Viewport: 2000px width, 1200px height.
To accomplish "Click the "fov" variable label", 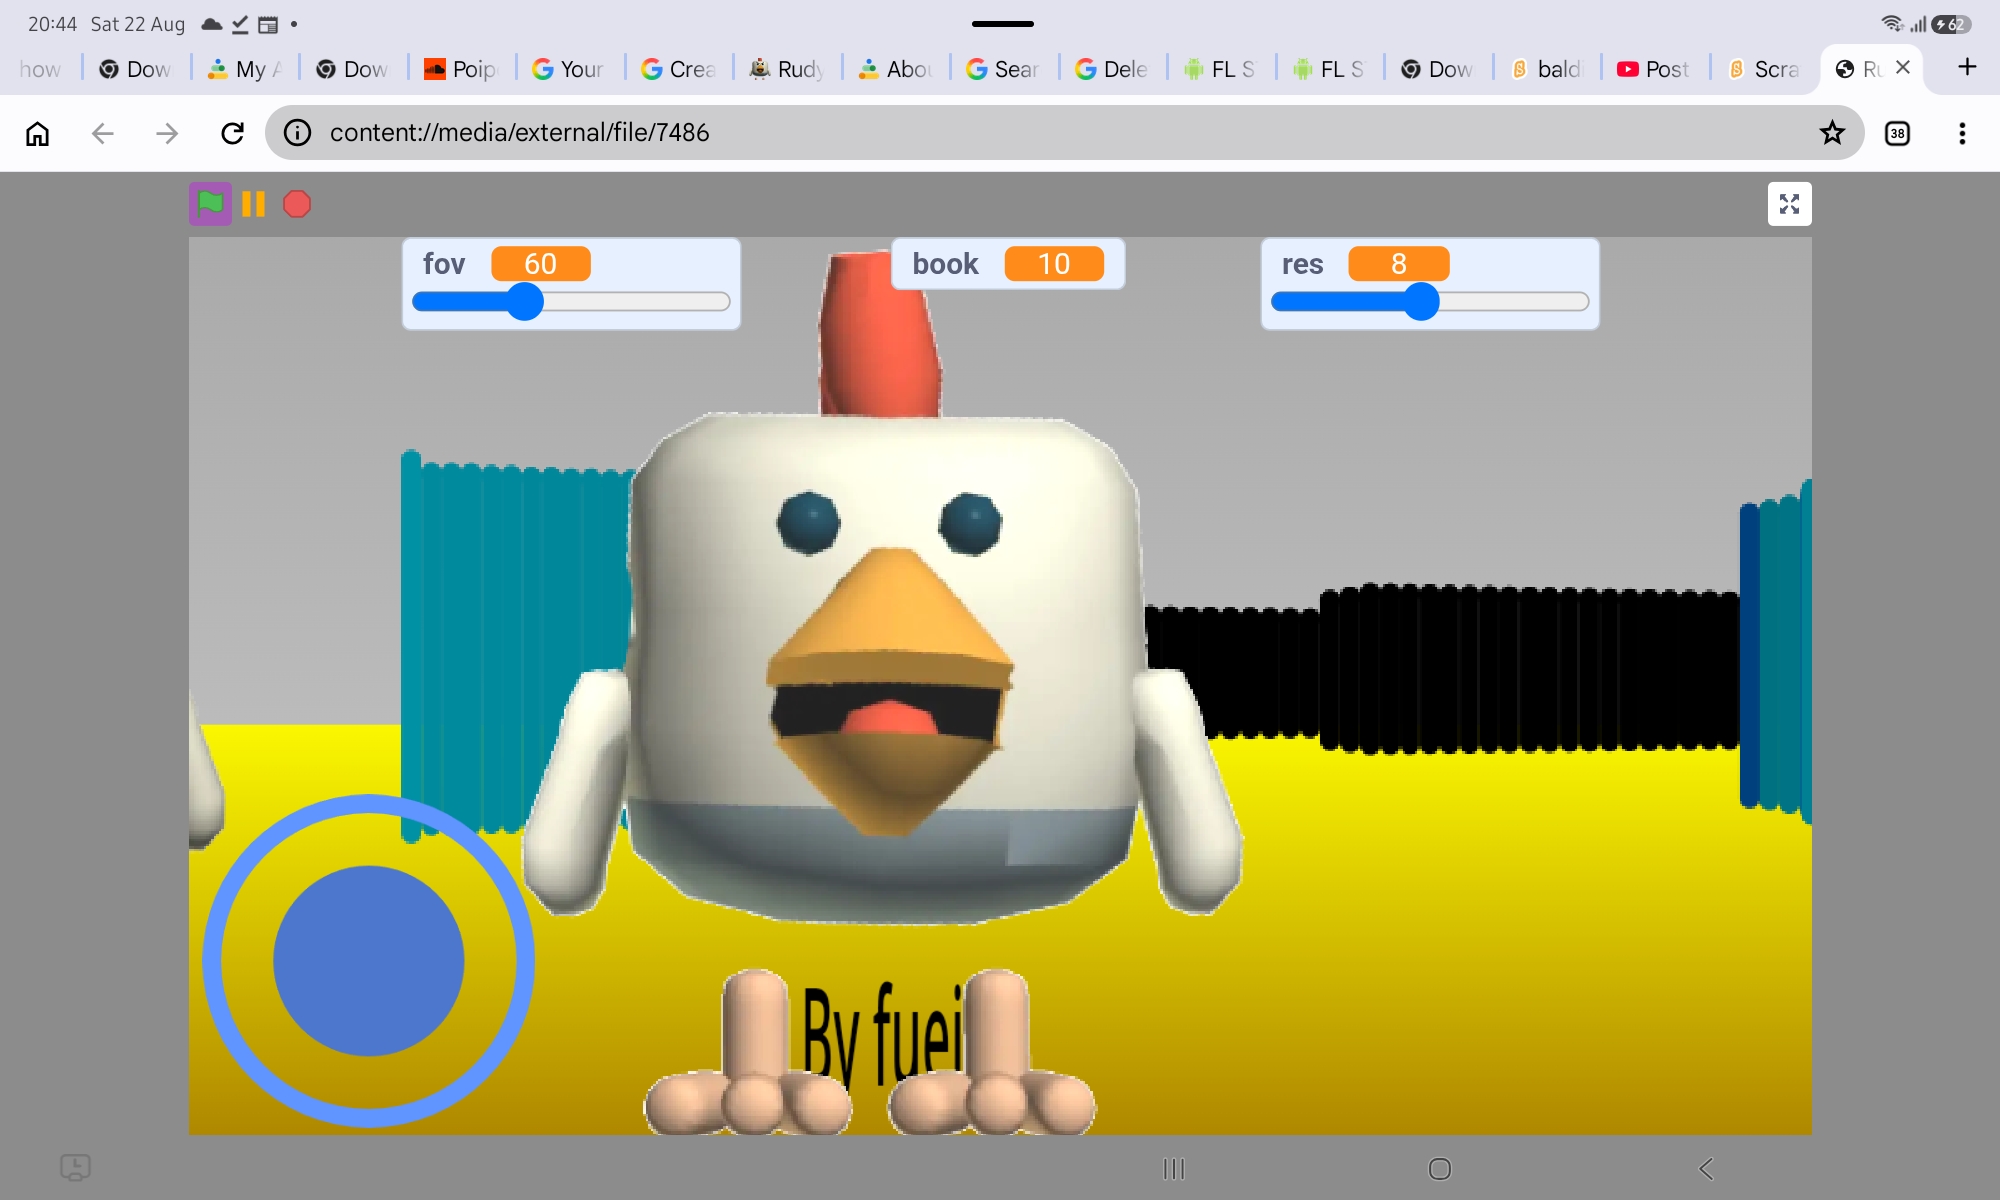I will point(444,264).
